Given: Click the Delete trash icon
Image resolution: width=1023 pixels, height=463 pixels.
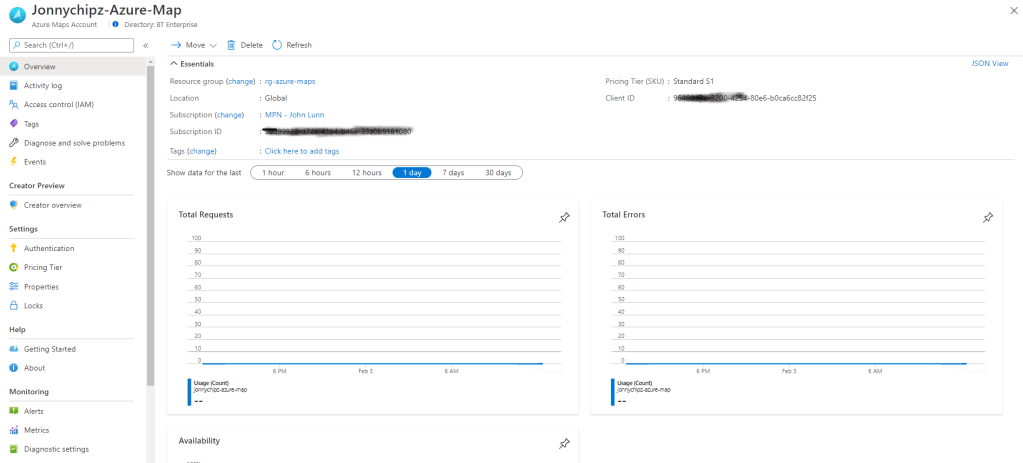Looking at the screenshot, I should tap(232, 45).
